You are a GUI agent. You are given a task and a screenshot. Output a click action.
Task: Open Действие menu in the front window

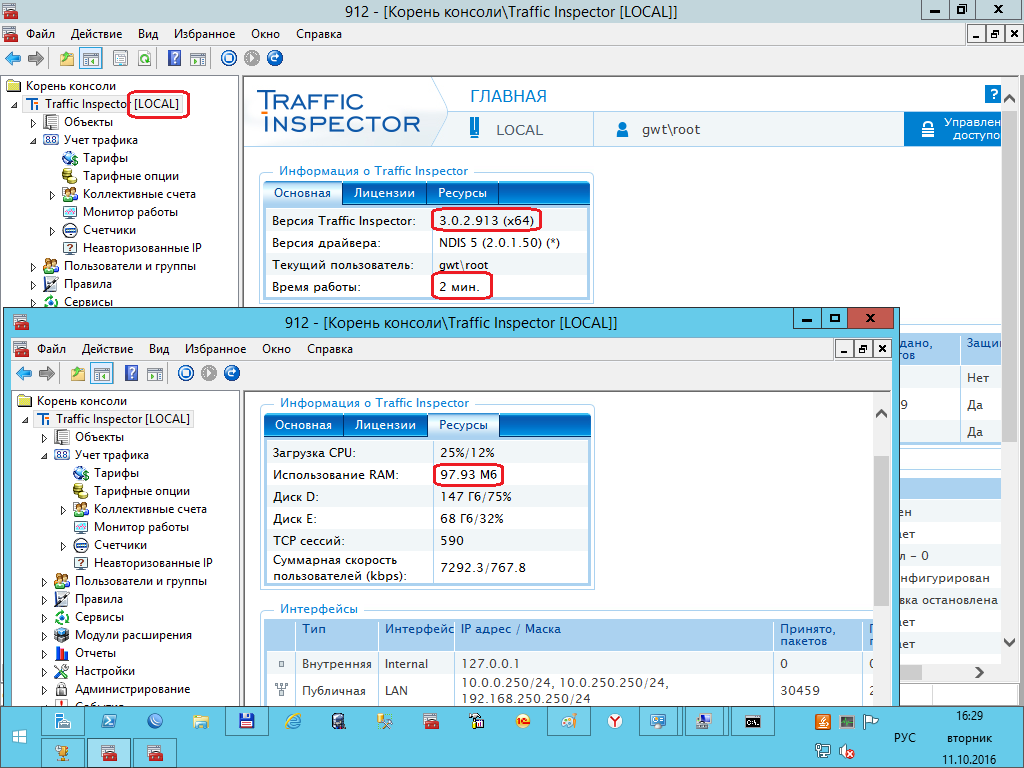[x=107, y=349]
